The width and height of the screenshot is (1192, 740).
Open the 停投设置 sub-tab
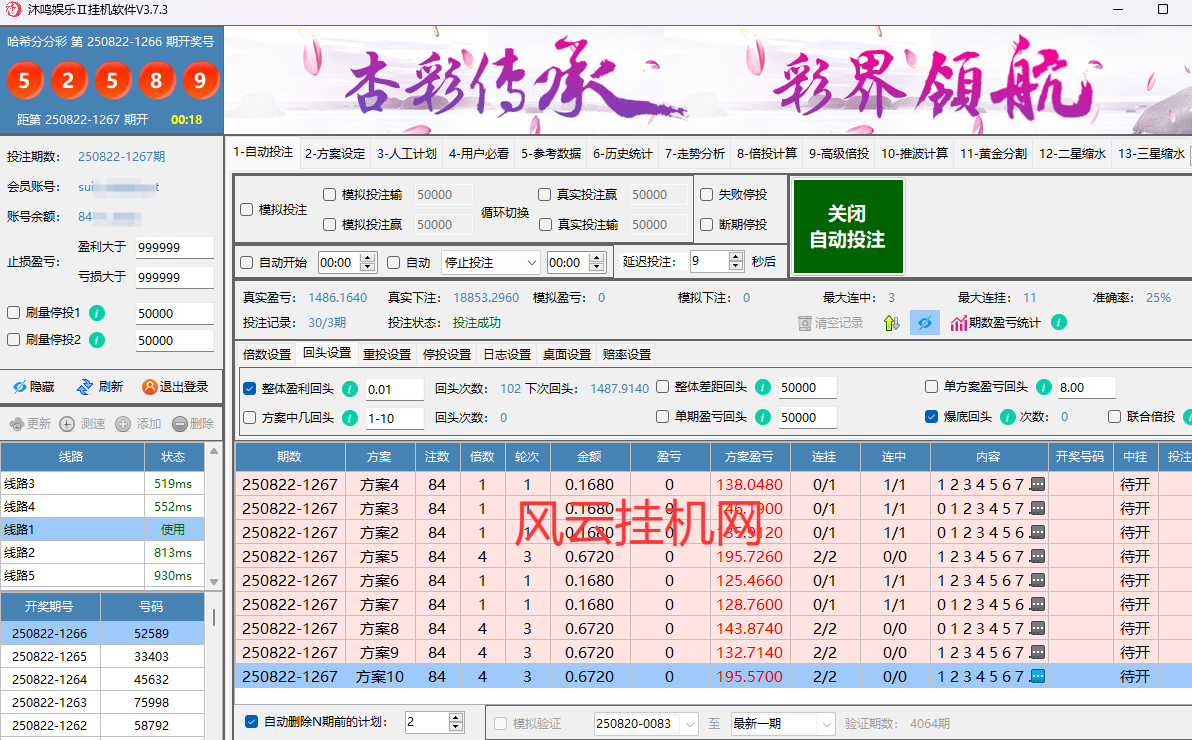[x=446, y=354]
